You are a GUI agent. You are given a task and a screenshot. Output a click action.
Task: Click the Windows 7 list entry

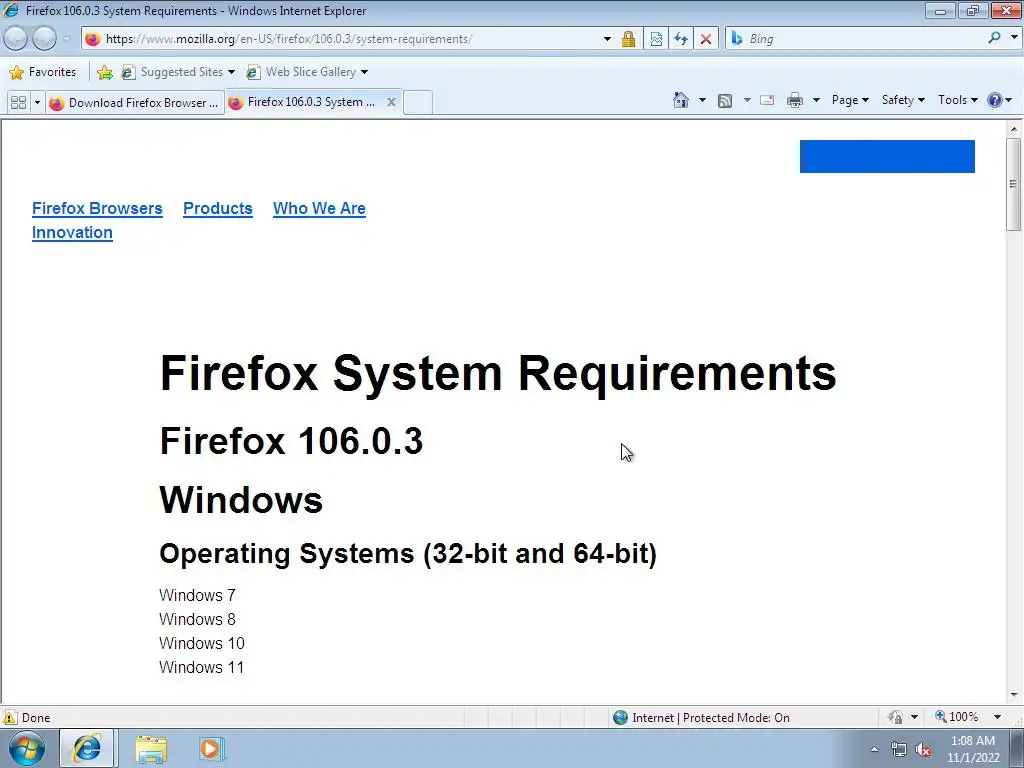(x=197, y=595)
